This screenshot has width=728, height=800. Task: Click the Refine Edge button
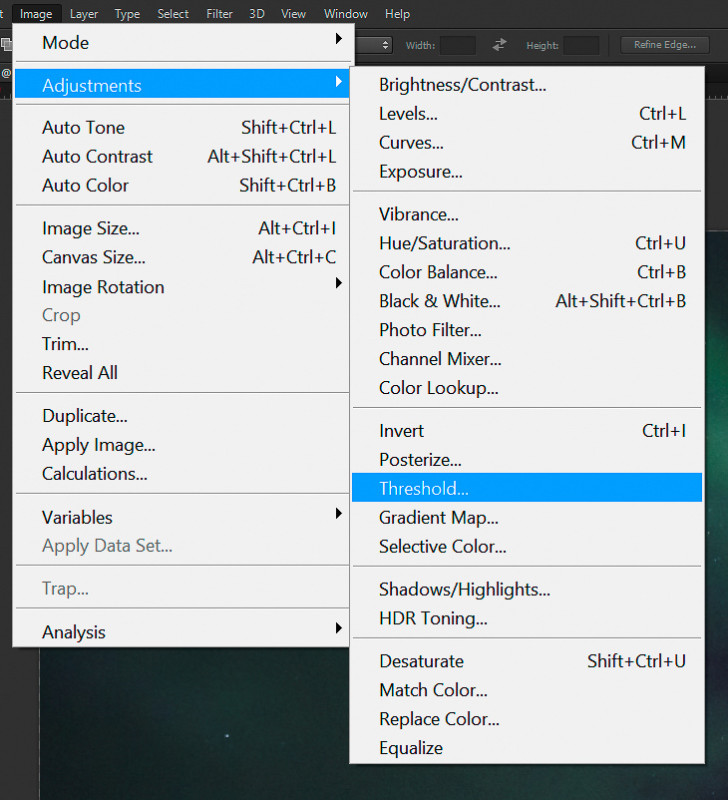(664, 45)
